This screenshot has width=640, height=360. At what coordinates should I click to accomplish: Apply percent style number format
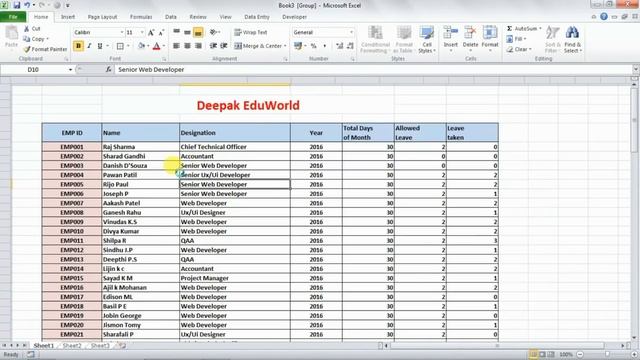coord(313,46)
